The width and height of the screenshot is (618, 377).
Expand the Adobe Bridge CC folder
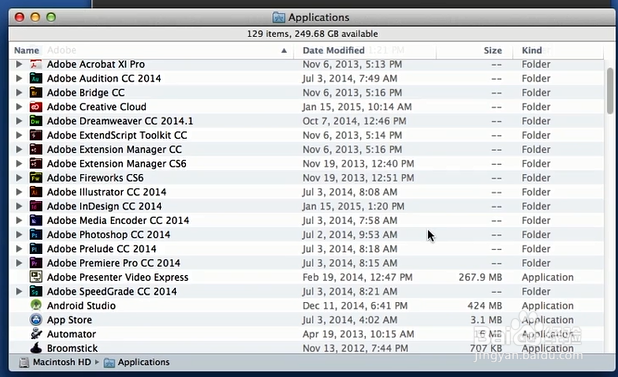click(19, 93)
